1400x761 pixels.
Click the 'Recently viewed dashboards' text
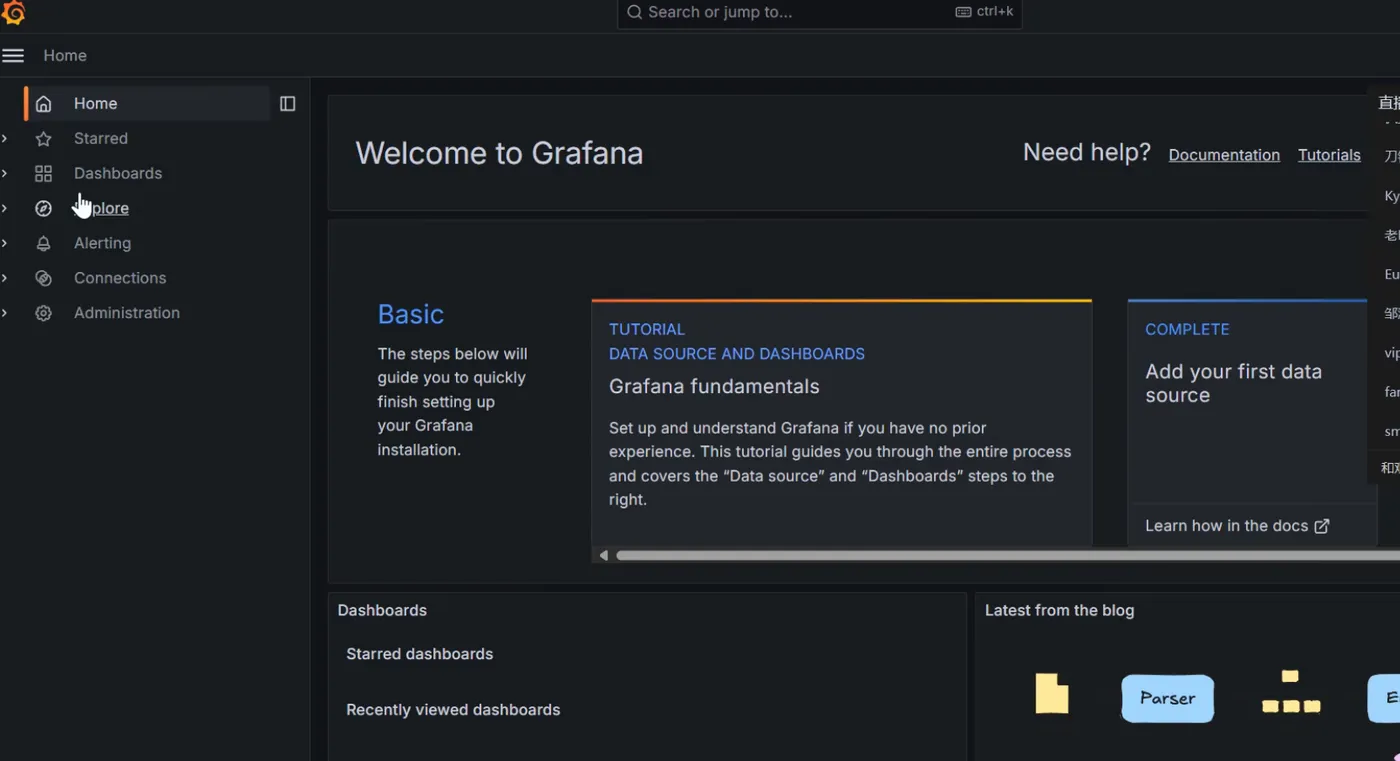453,710
